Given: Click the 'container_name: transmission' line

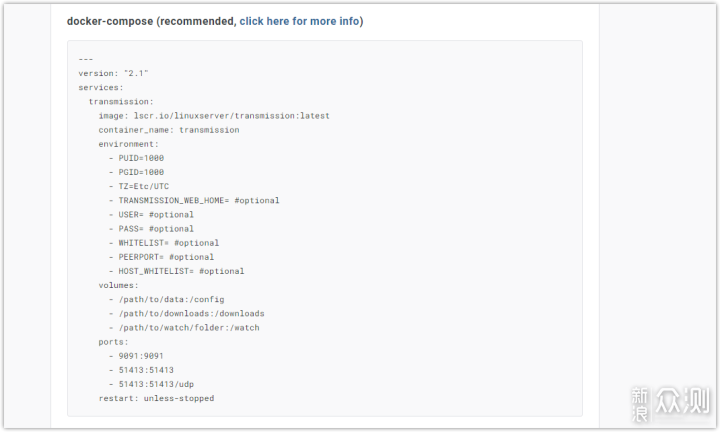Looking at the screenshot, I should click(168, 130).
